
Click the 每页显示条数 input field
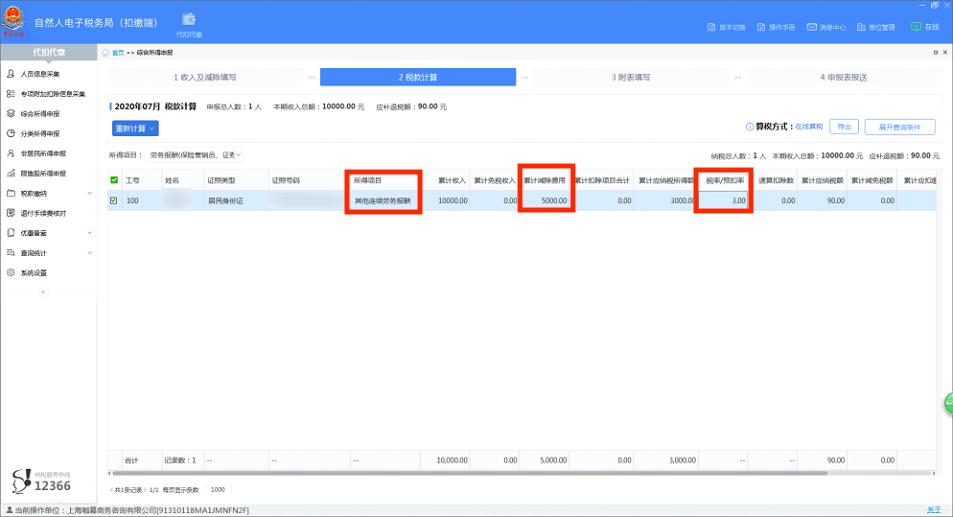217,490
